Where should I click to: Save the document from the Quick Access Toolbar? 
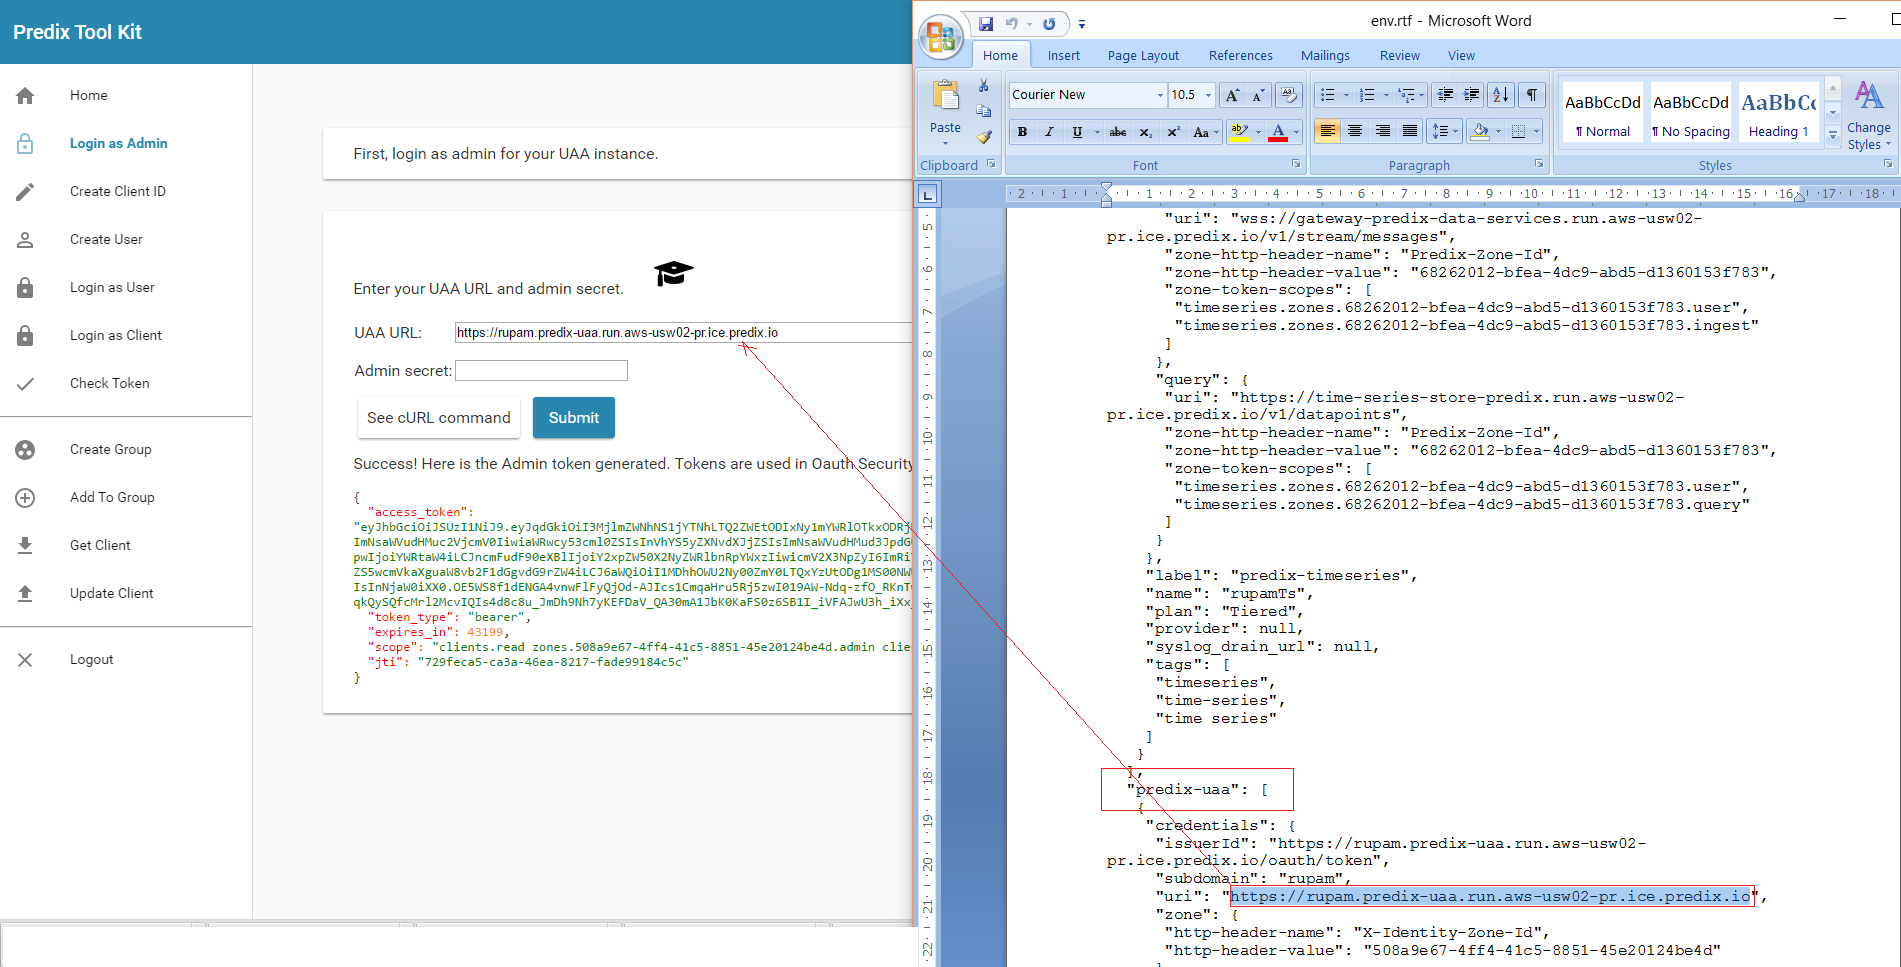(x=986, y=23)
